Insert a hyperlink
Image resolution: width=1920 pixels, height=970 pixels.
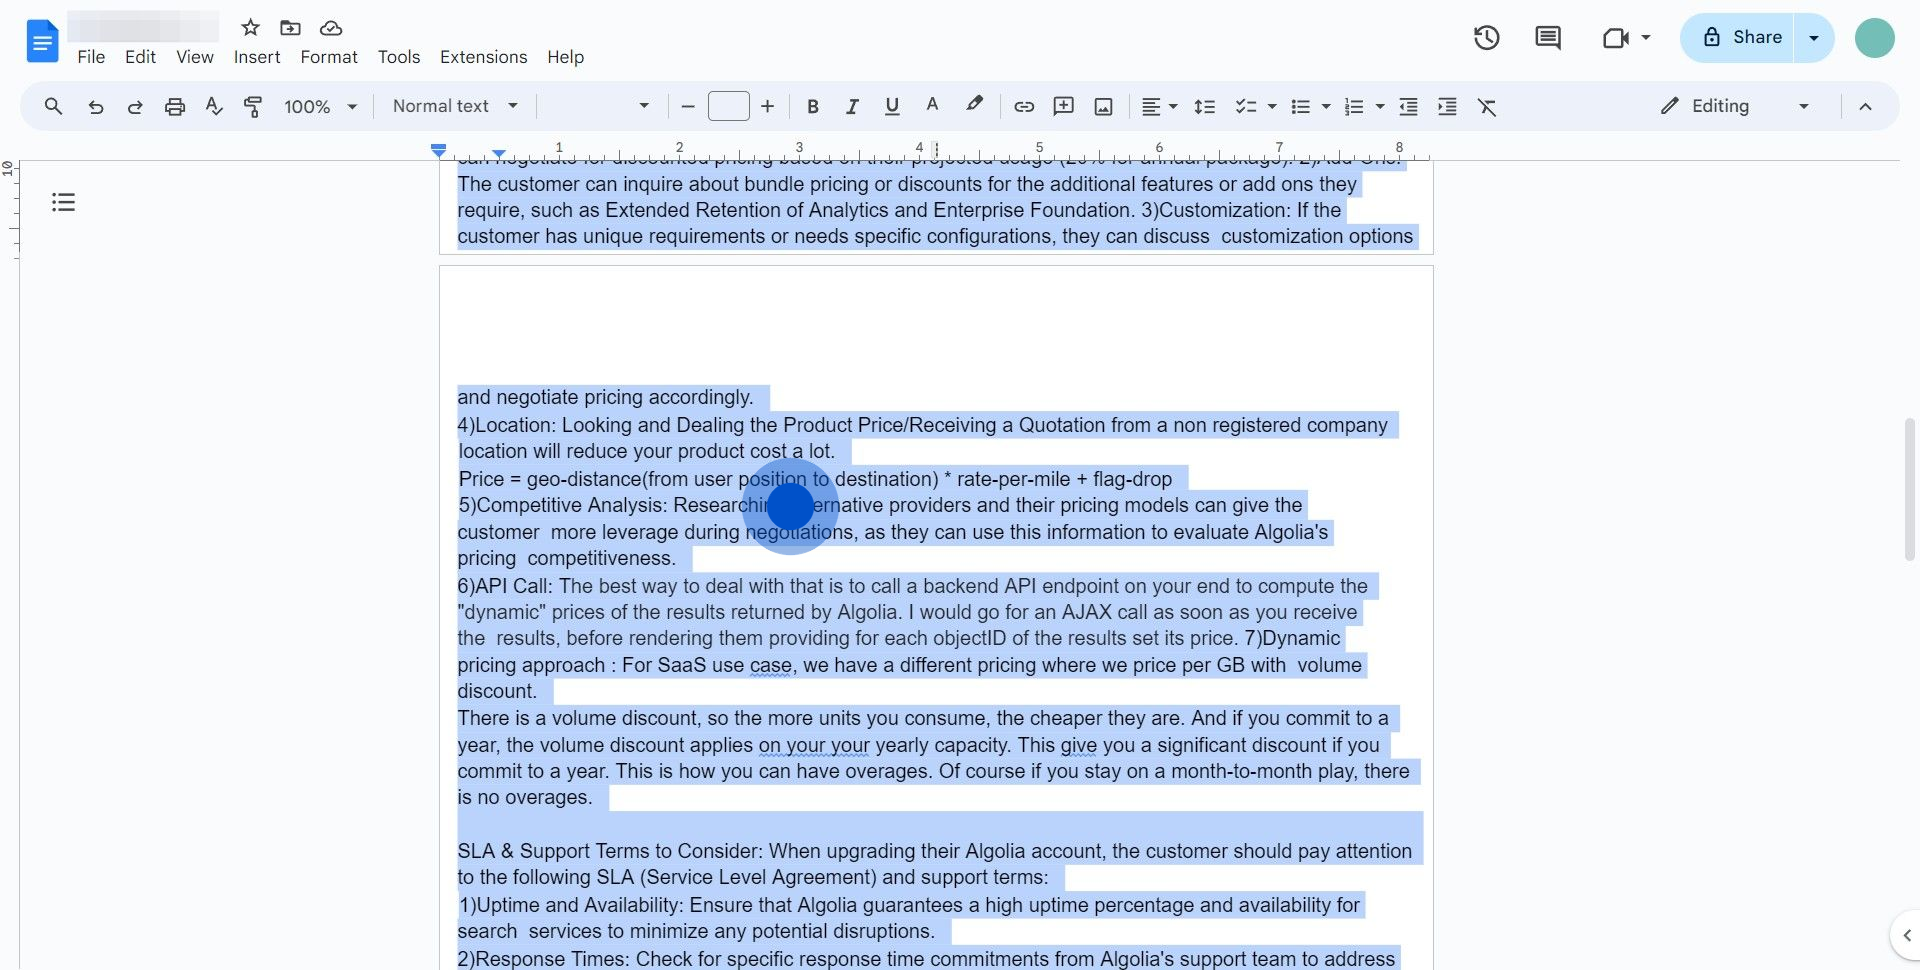1024,106
